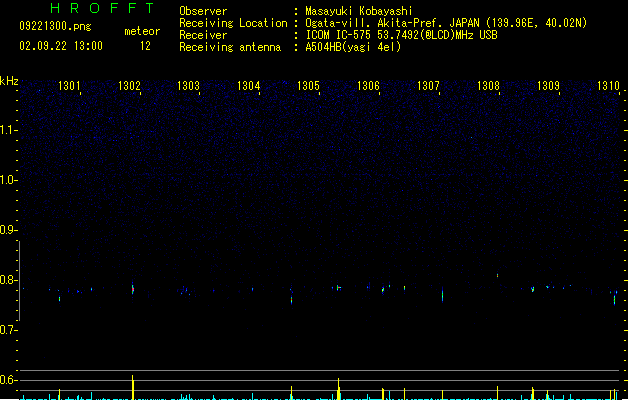Click the 0.6 frequency axis label
Viewport: 629px width, 400px height.
[8, 380]
